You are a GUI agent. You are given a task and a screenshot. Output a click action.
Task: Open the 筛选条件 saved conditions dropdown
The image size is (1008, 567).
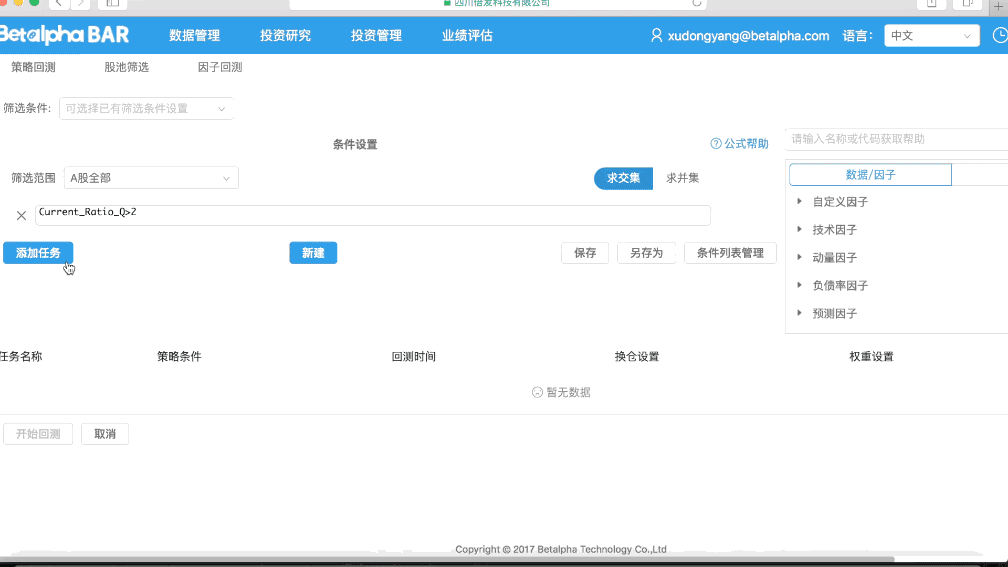pyautogui.click(x=146, y=108)
